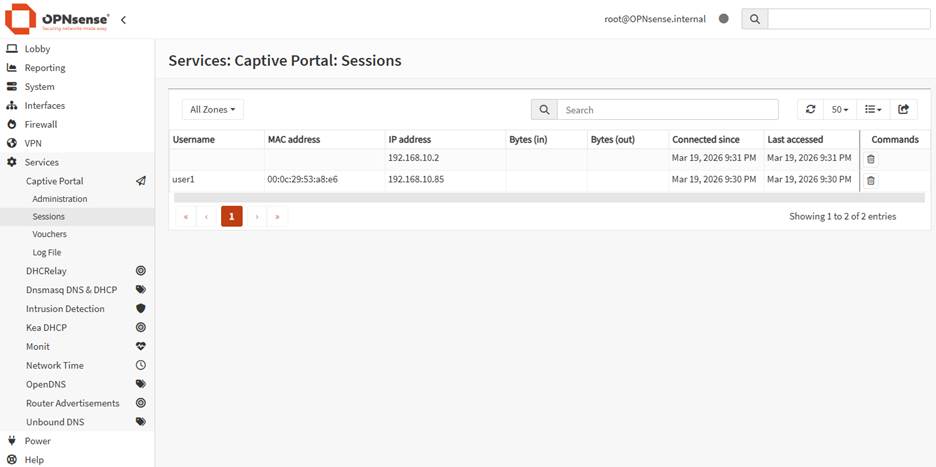936x467 pixels.
Task: Click the Captive Portal paper plane icon
Action: coord(141,181)
